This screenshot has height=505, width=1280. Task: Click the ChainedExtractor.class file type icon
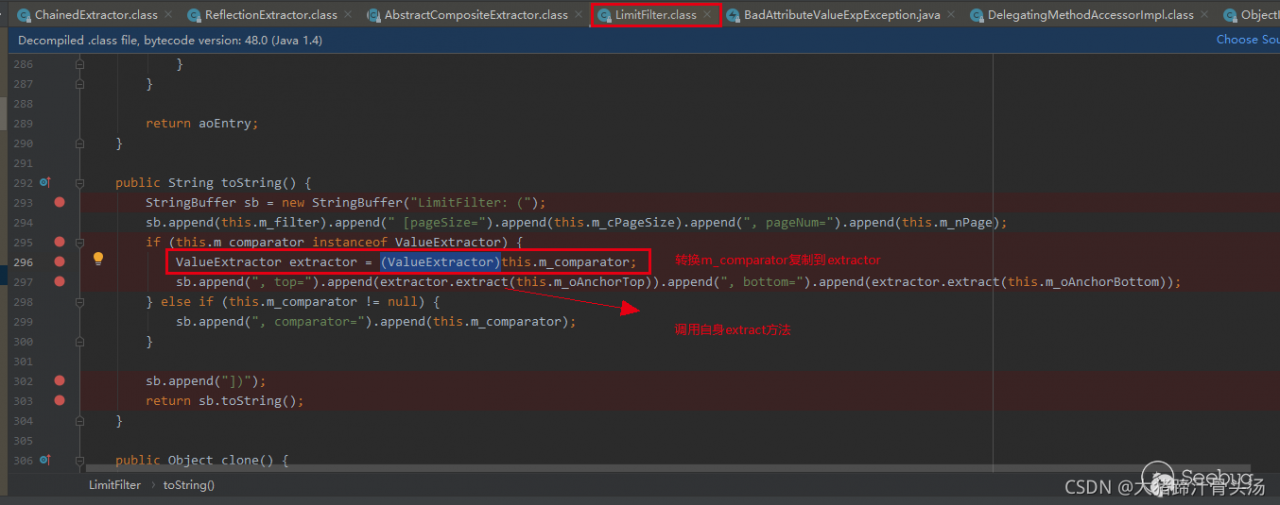(x=23, y=15)
